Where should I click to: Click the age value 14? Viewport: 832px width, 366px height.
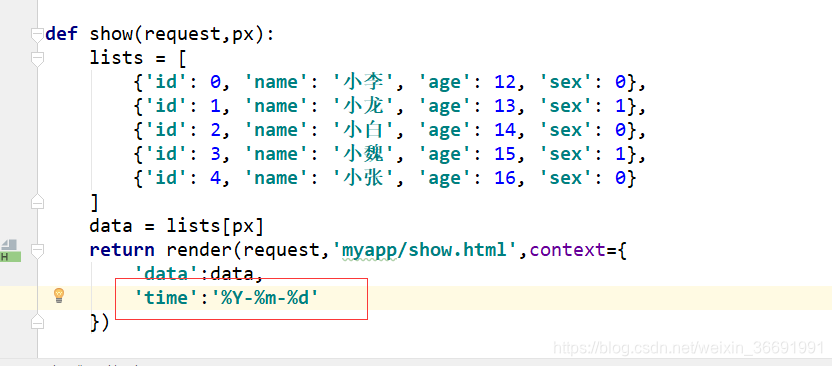tap(505, 130)
